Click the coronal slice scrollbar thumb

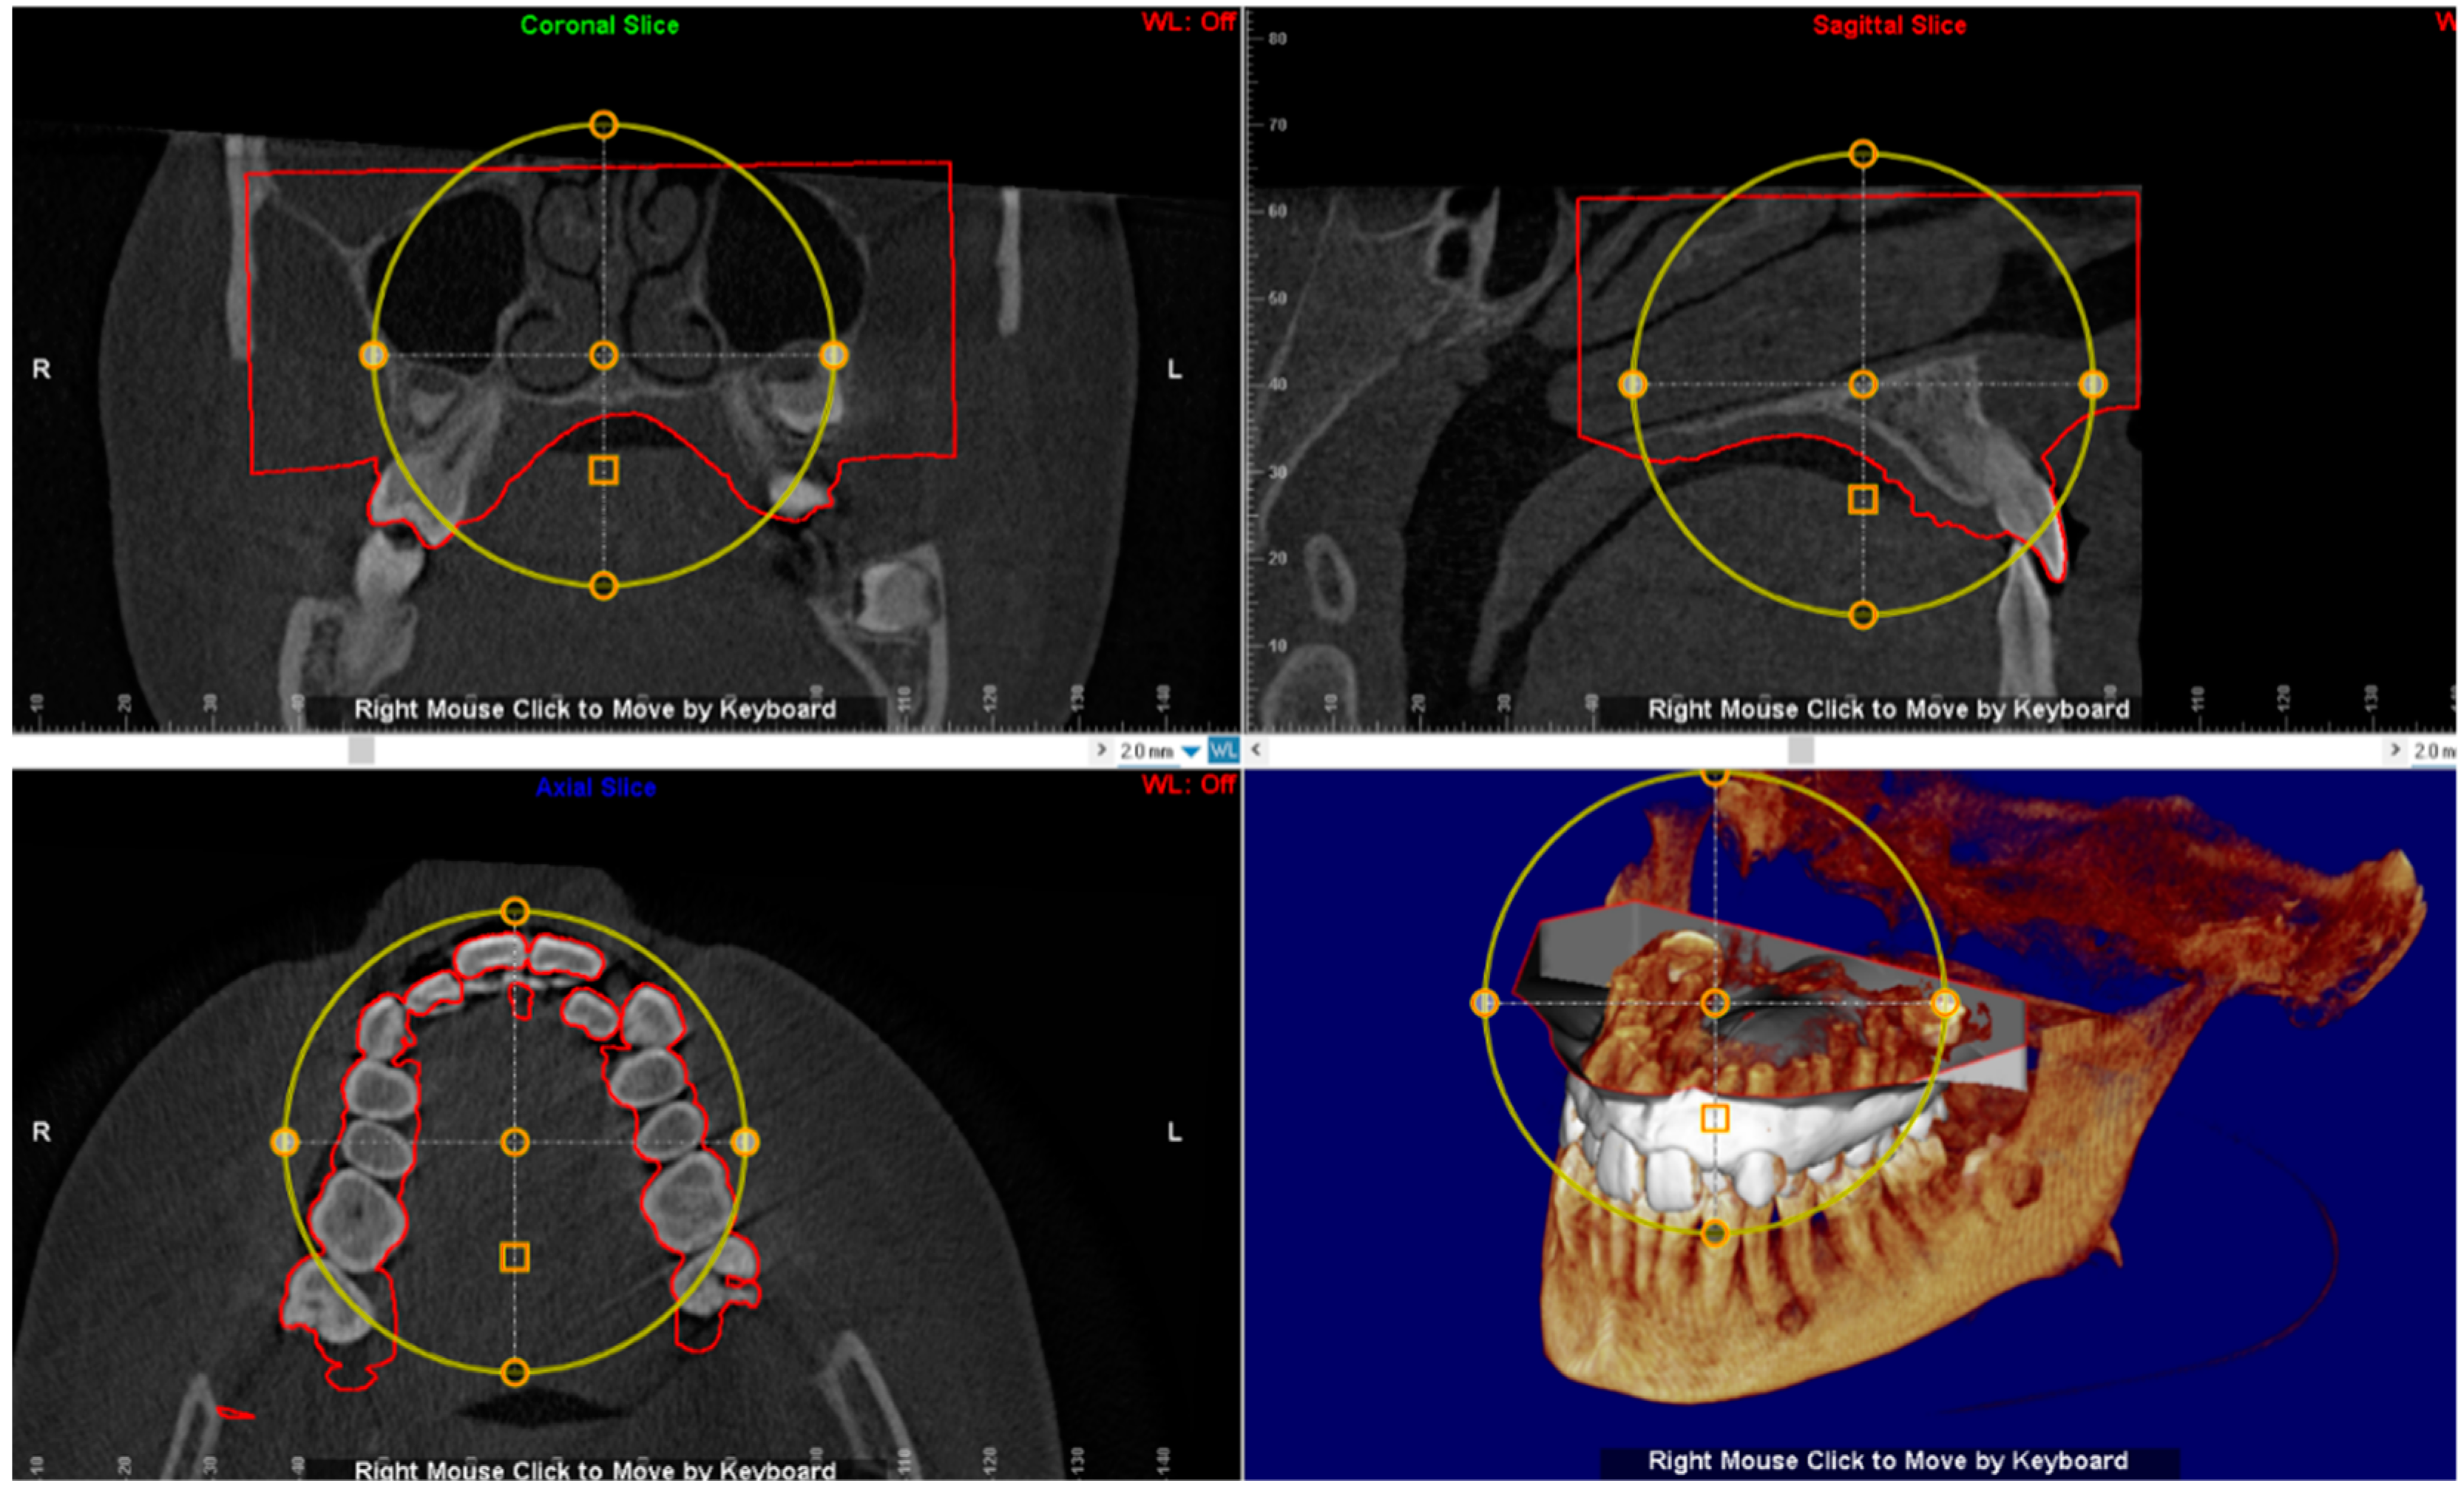click(x=361, y=750)
